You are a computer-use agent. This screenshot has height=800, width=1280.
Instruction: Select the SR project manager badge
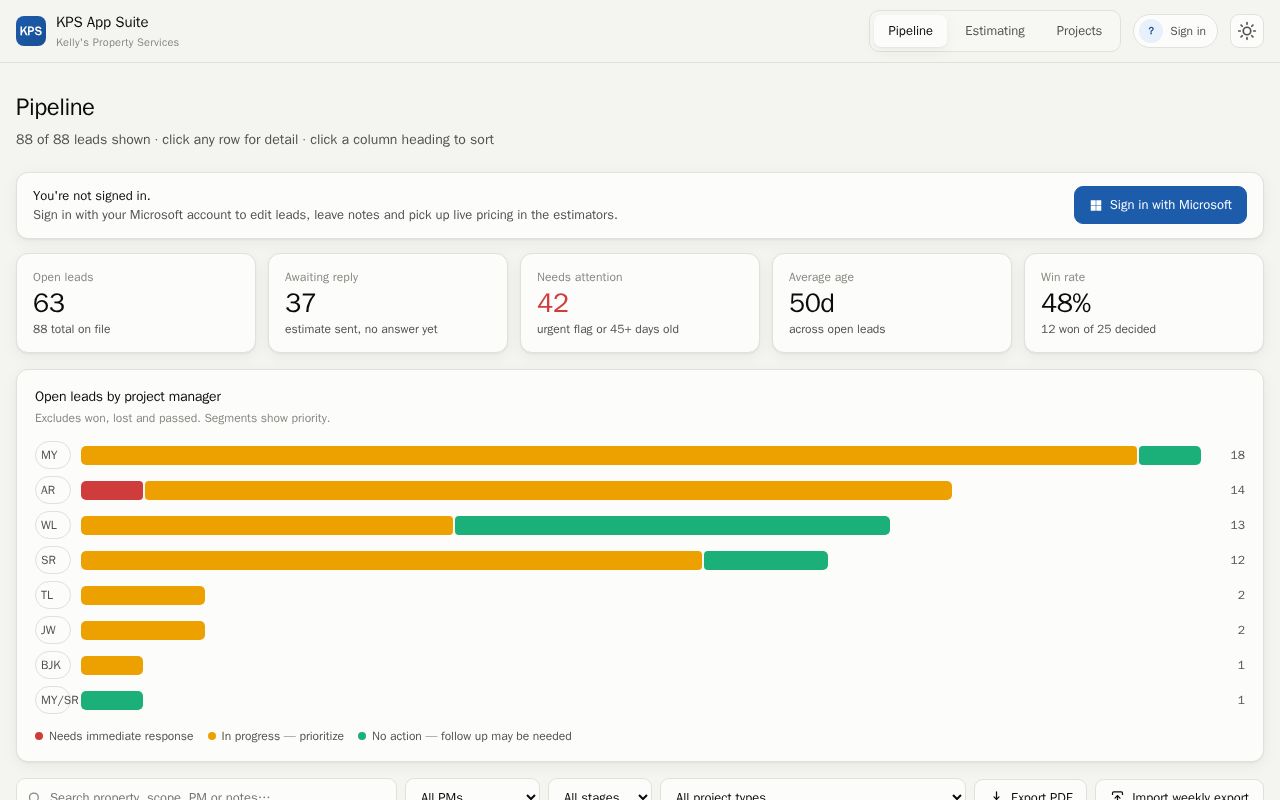53,560
